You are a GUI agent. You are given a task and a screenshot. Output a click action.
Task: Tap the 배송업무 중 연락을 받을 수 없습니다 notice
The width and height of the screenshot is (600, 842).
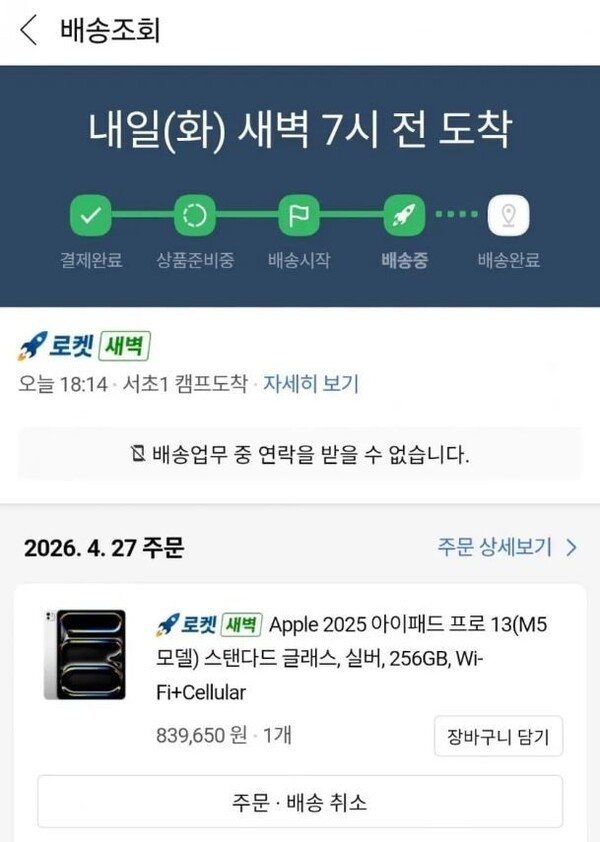point(300,454)
